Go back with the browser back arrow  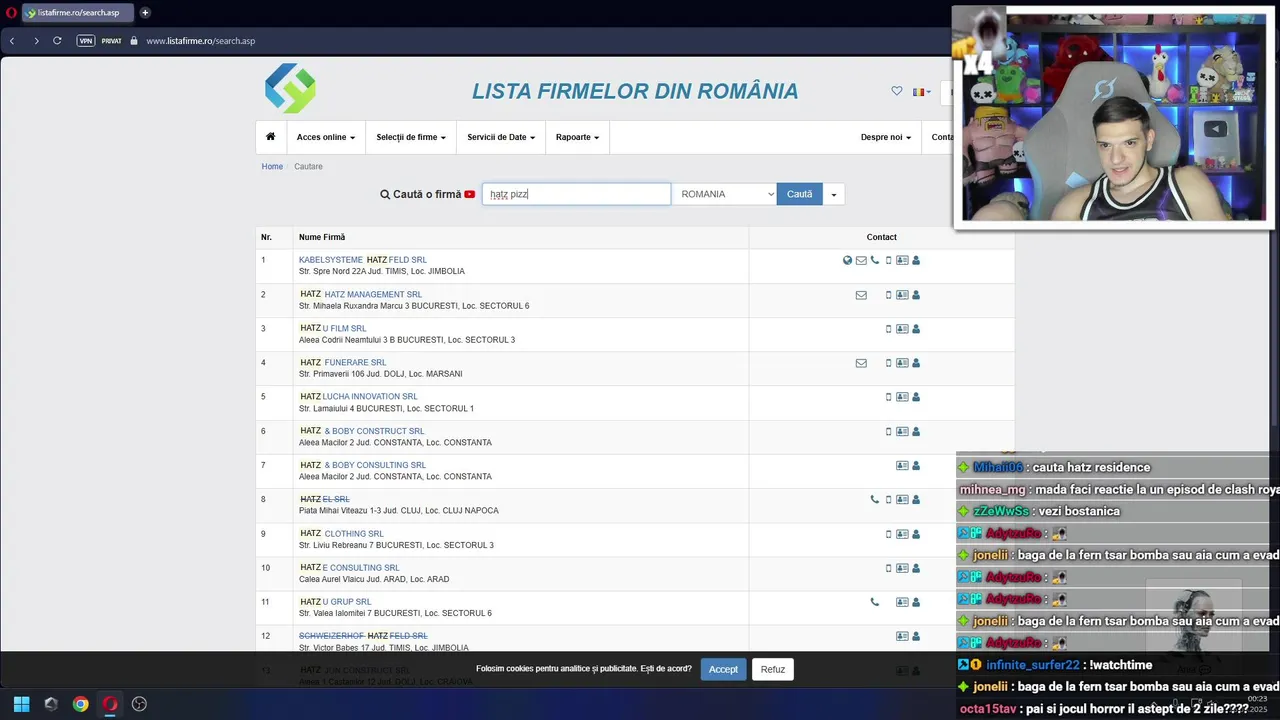point(12,41)
